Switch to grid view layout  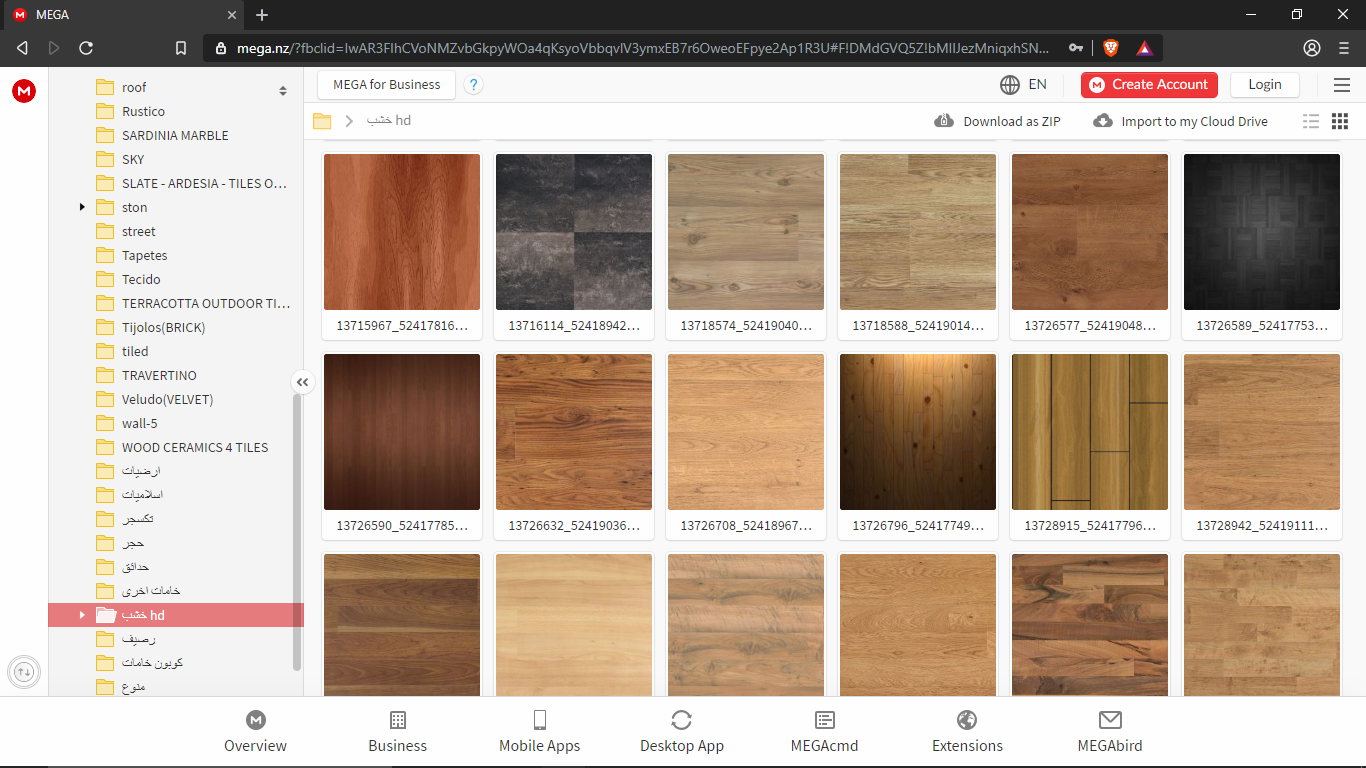[1339, 120]
